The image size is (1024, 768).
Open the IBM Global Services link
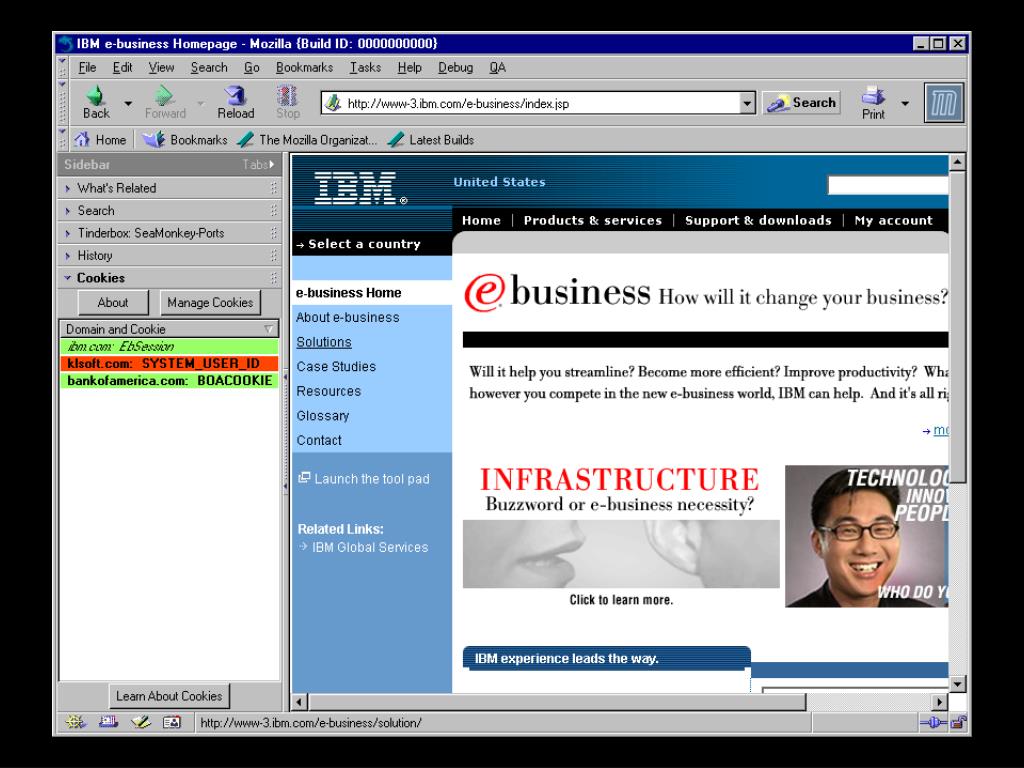click(370, 547)
